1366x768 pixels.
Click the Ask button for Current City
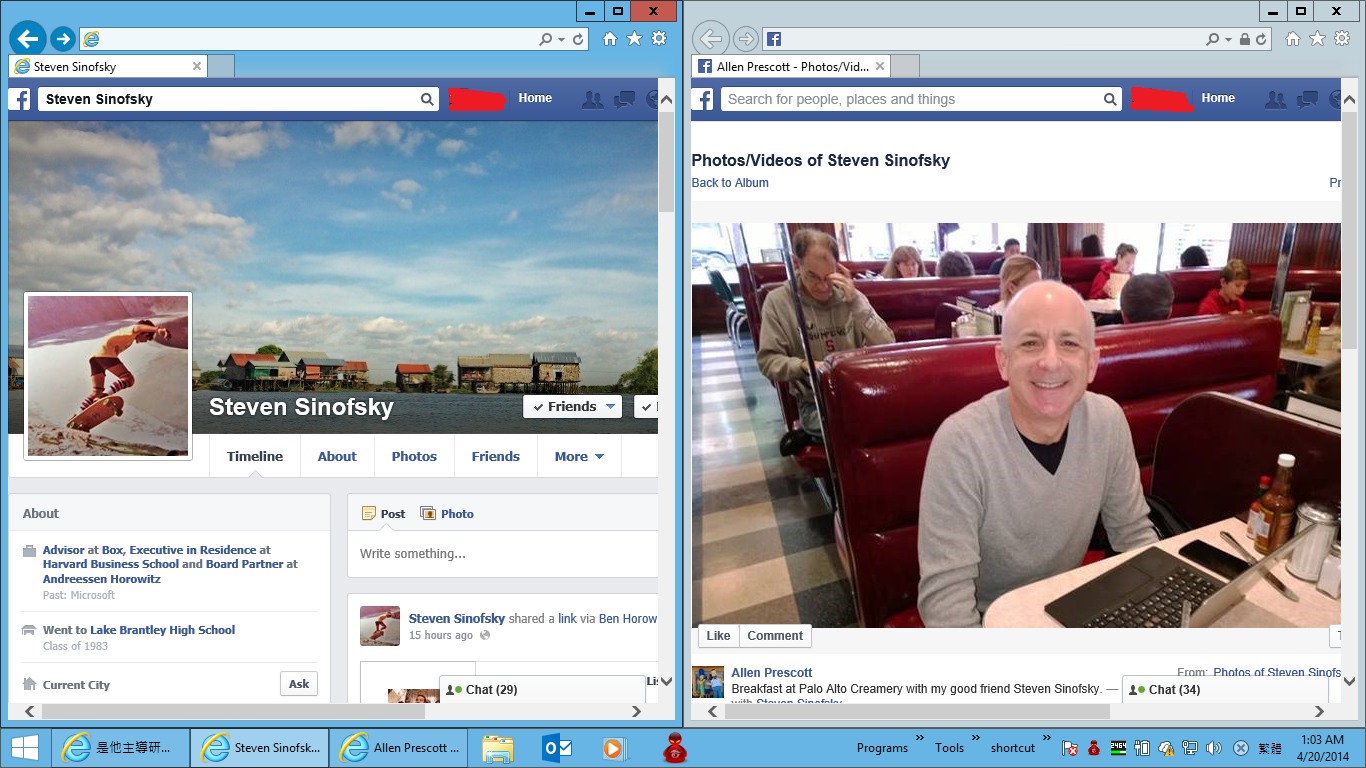(x=299, y=684)
